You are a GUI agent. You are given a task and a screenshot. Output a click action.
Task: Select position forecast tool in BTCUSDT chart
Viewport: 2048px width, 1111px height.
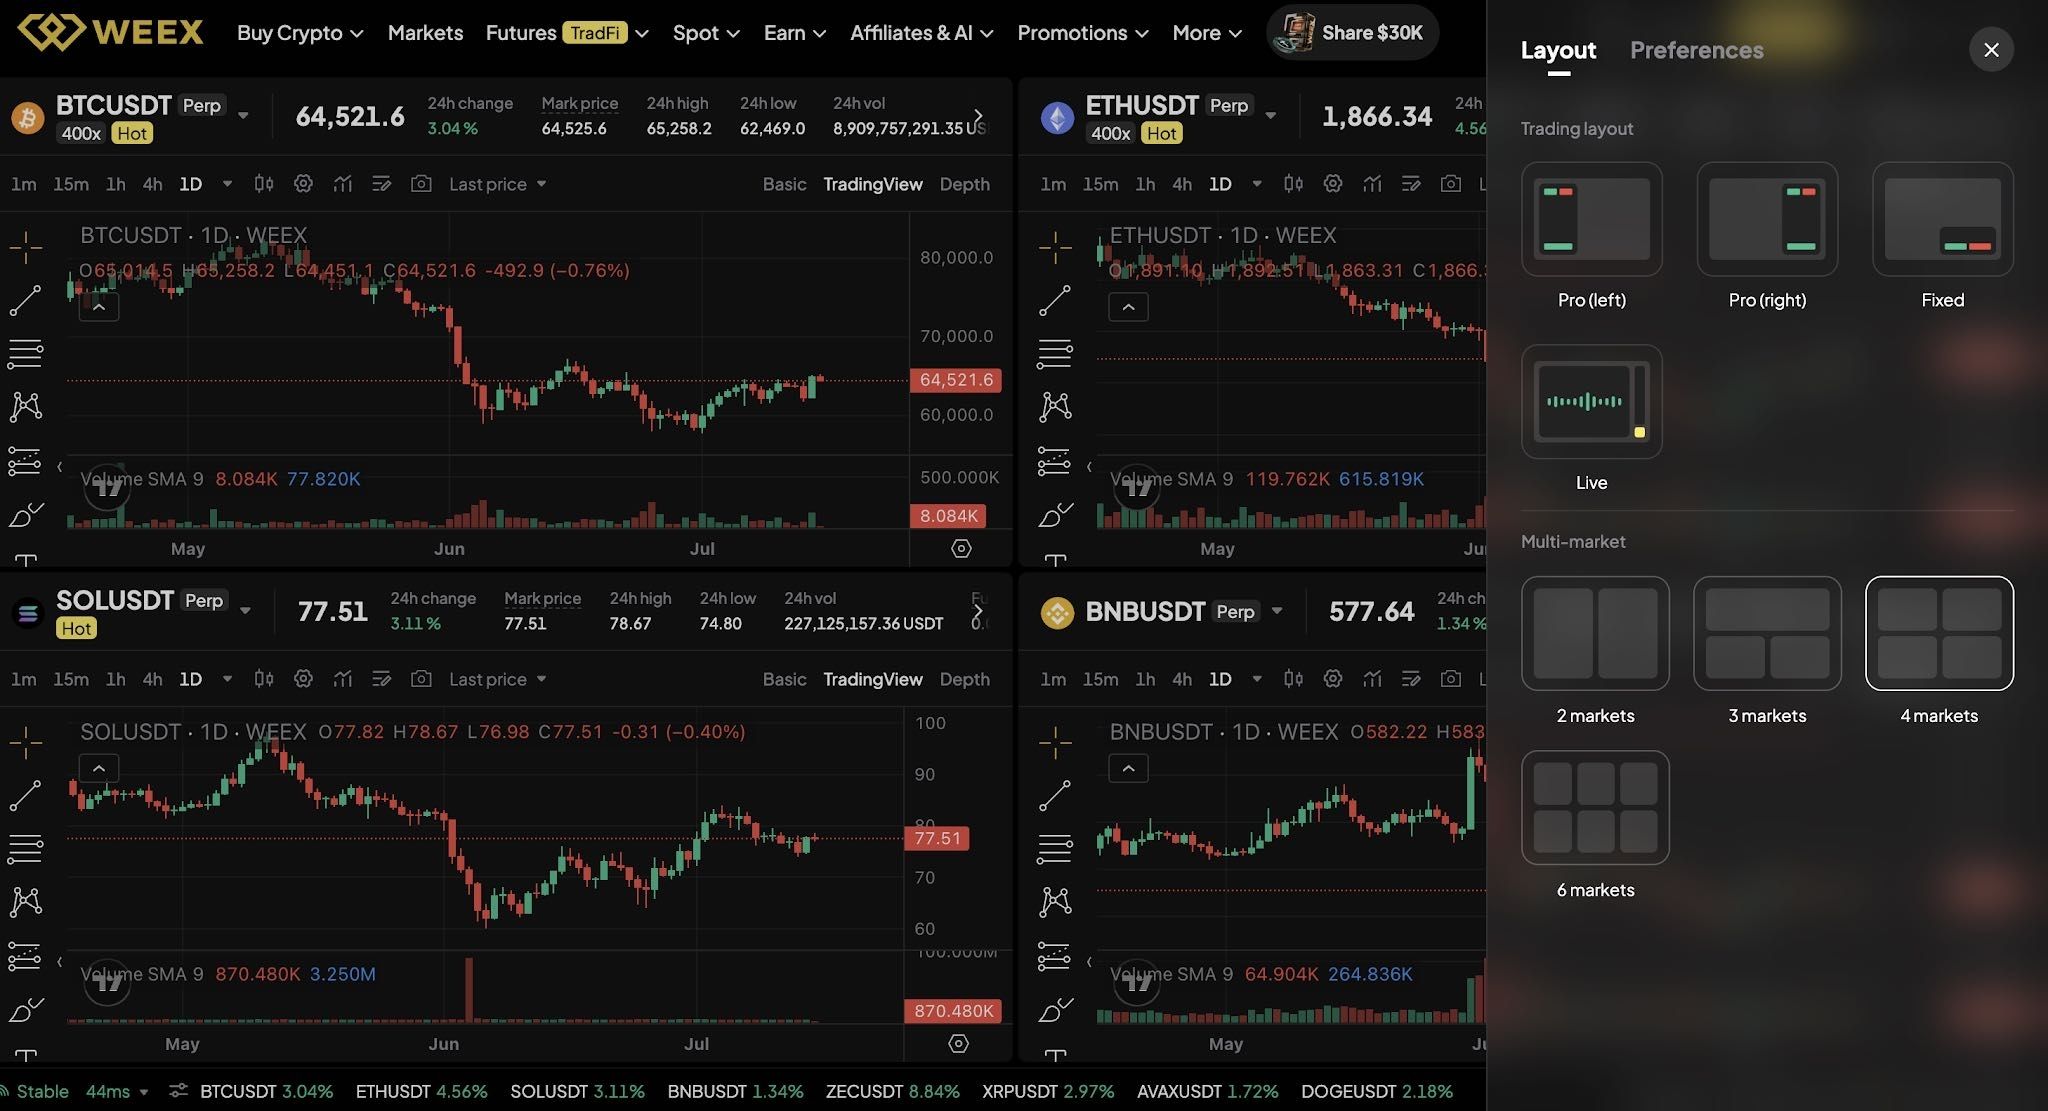click(26, 461)
